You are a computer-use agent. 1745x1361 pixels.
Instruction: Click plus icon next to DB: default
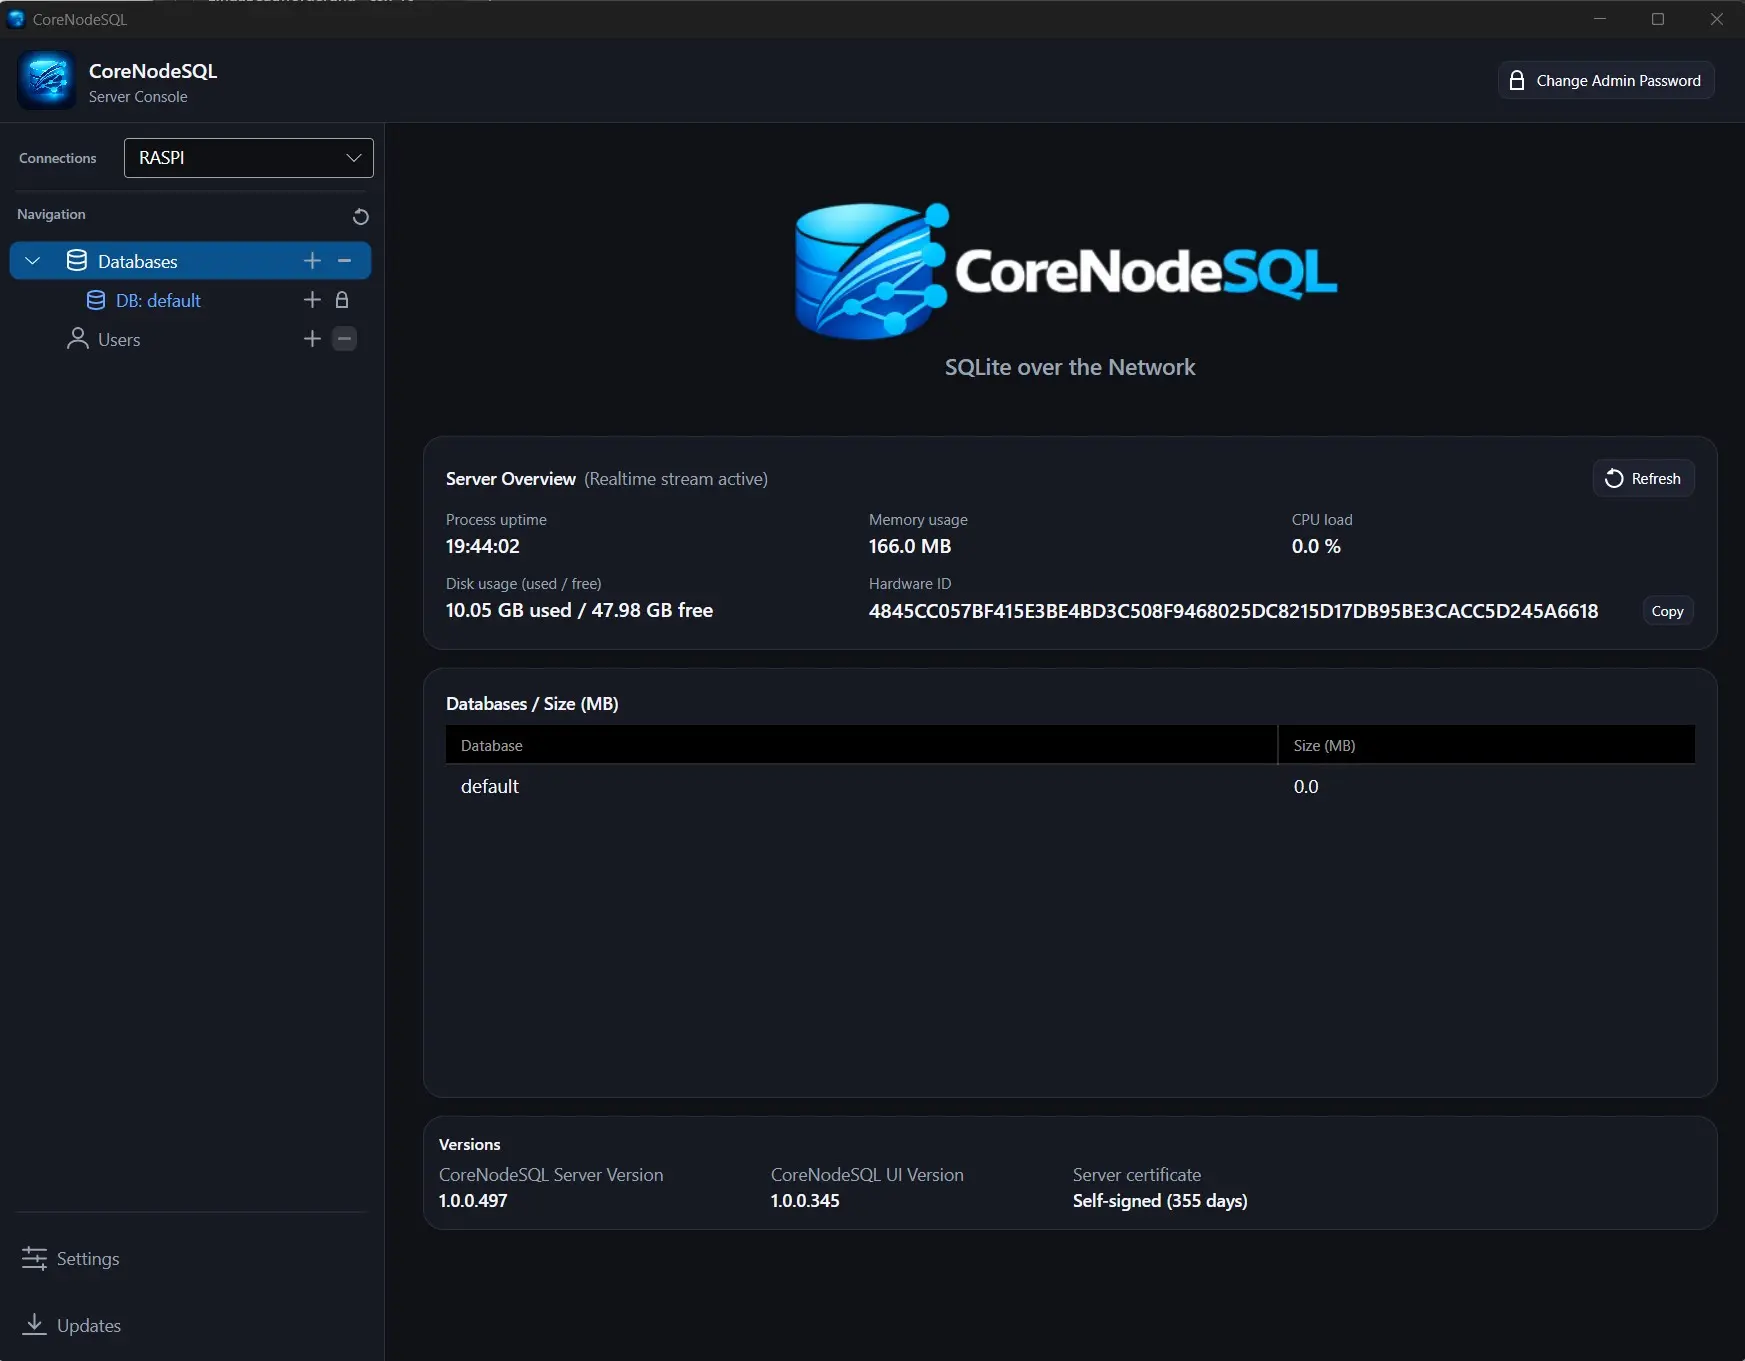[x=312, y=300]
